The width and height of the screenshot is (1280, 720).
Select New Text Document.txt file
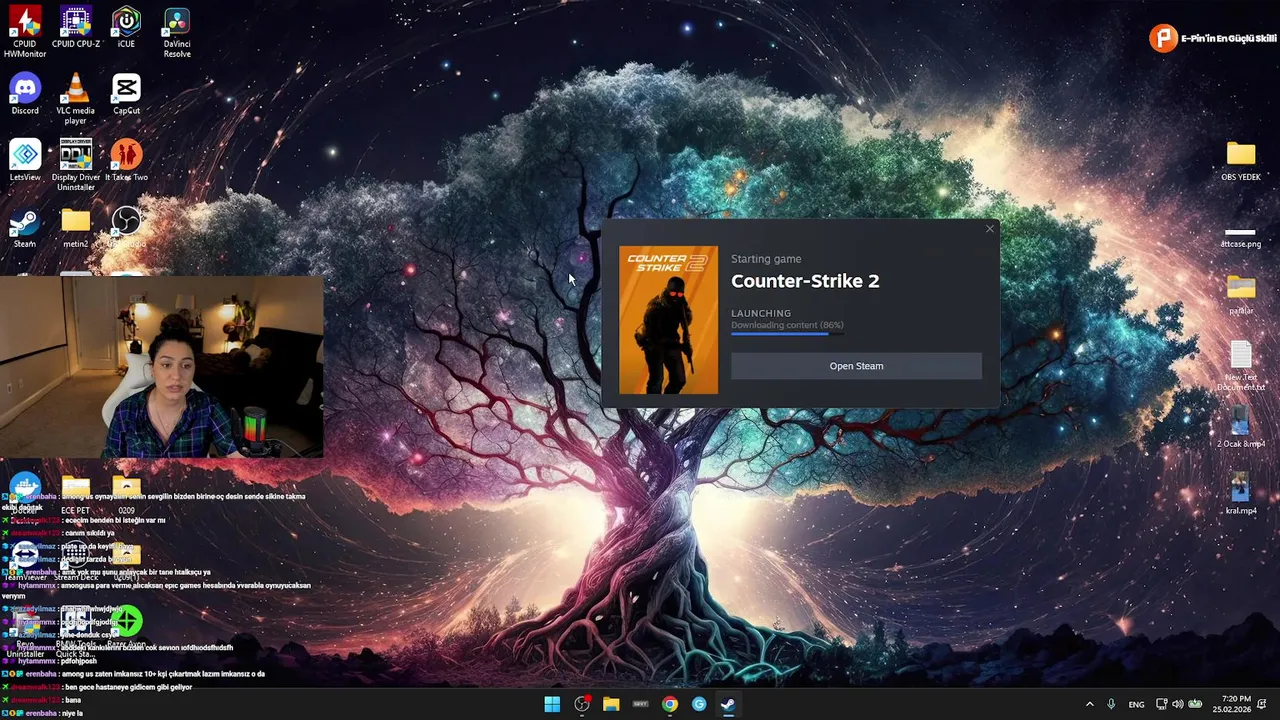pos(1241,365)
